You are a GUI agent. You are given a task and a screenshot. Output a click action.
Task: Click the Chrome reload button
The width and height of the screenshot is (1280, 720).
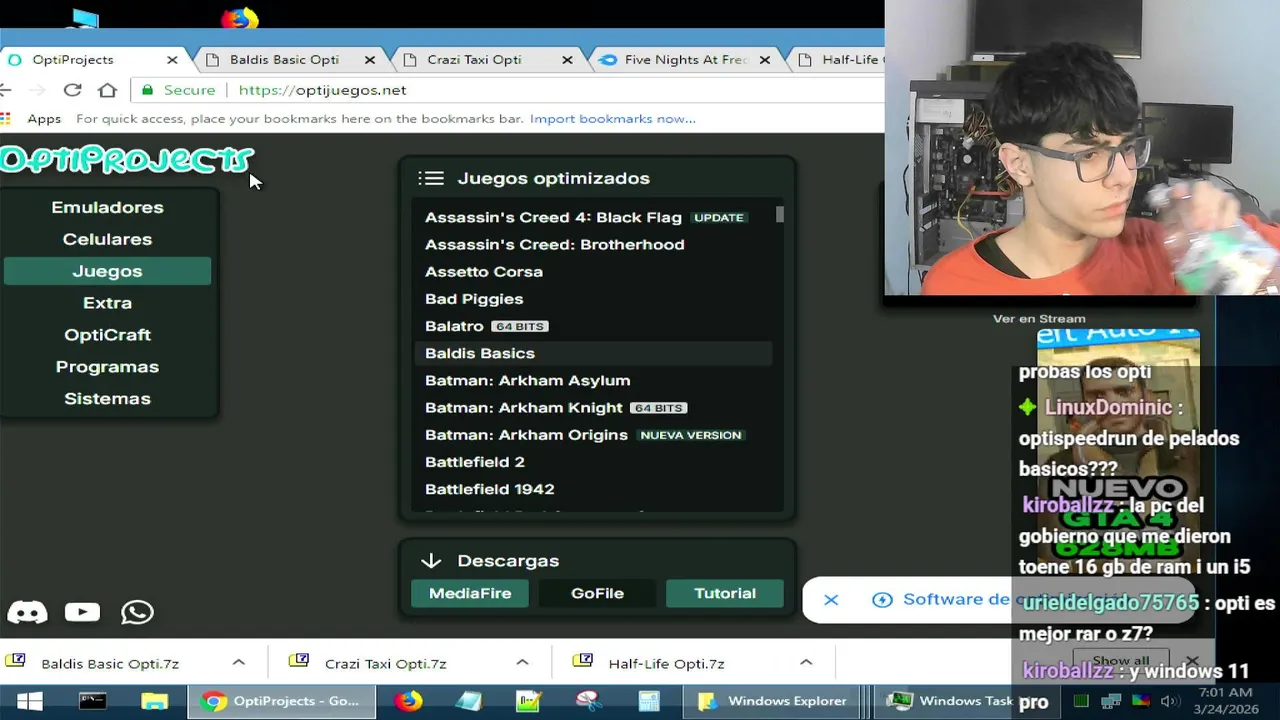coord(72,90)
